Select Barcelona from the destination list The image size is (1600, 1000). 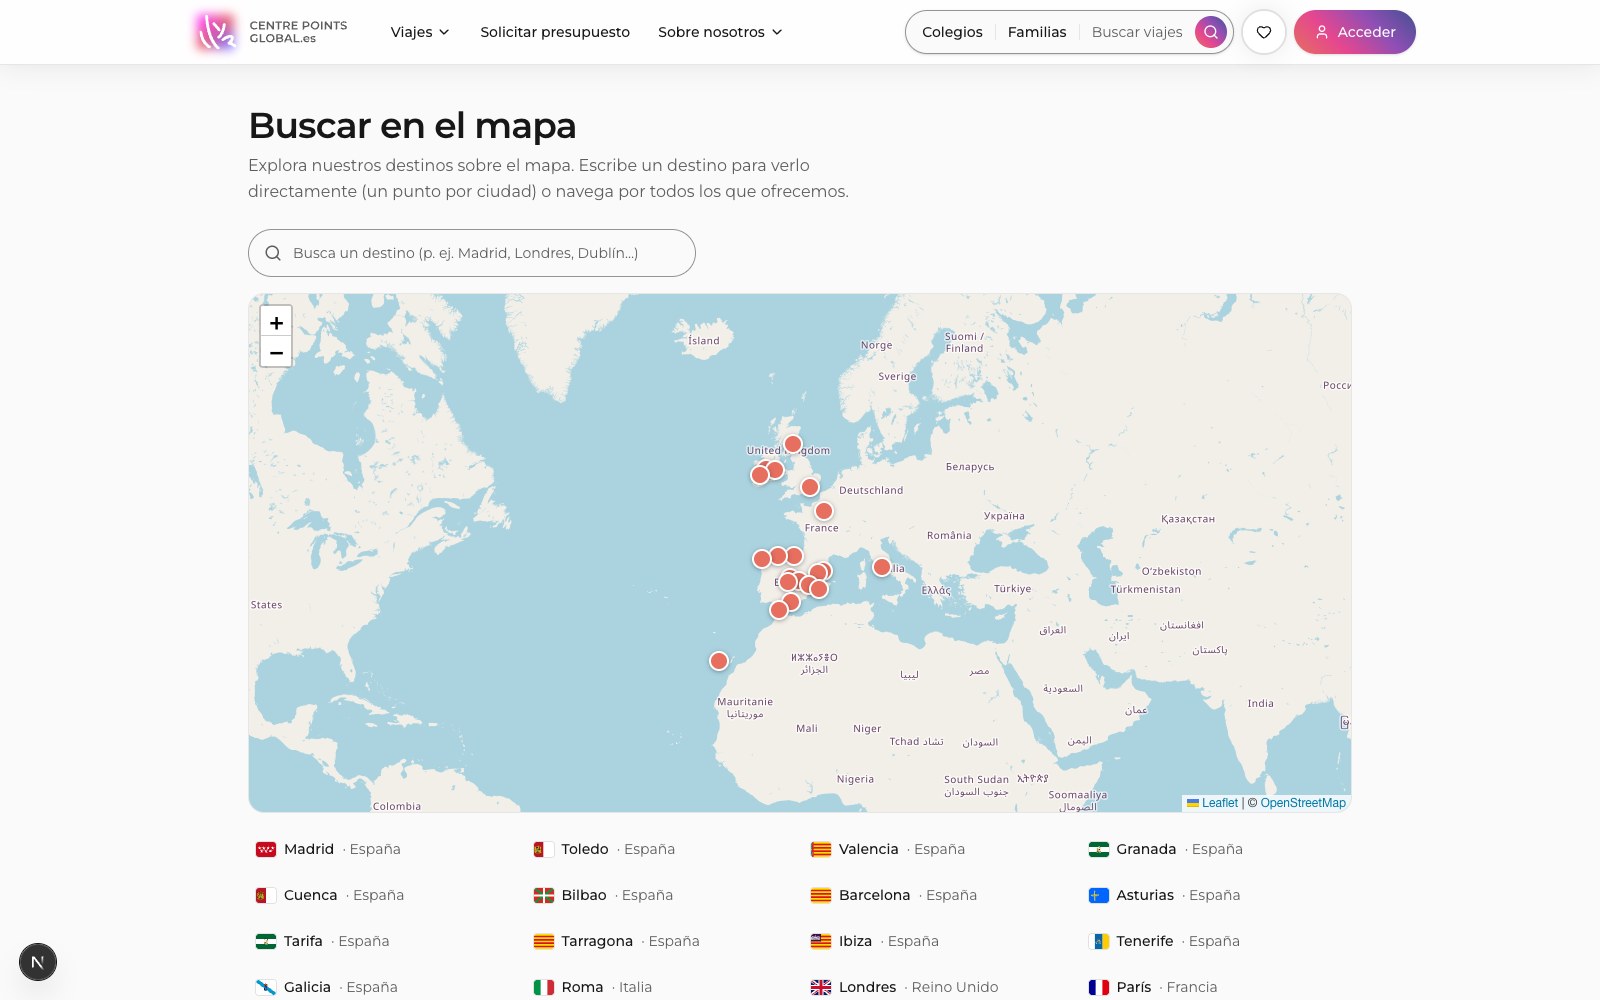click(x=894, y=895)
